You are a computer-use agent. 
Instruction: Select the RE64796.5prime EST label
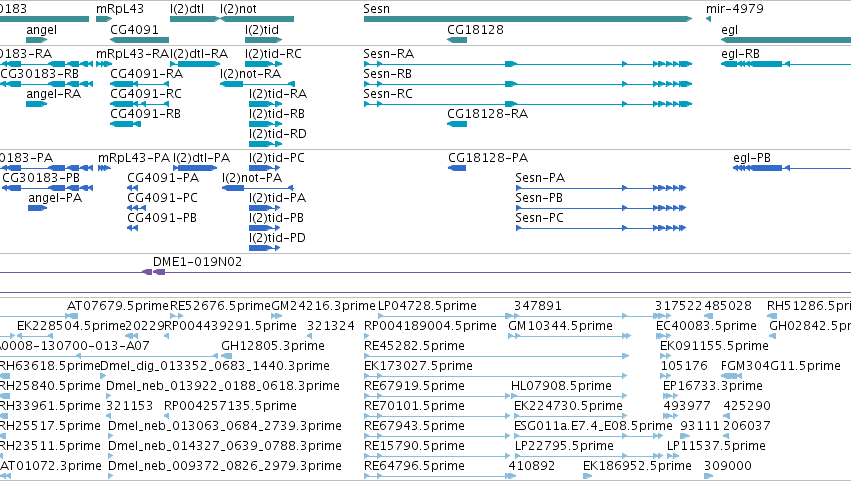414,466
